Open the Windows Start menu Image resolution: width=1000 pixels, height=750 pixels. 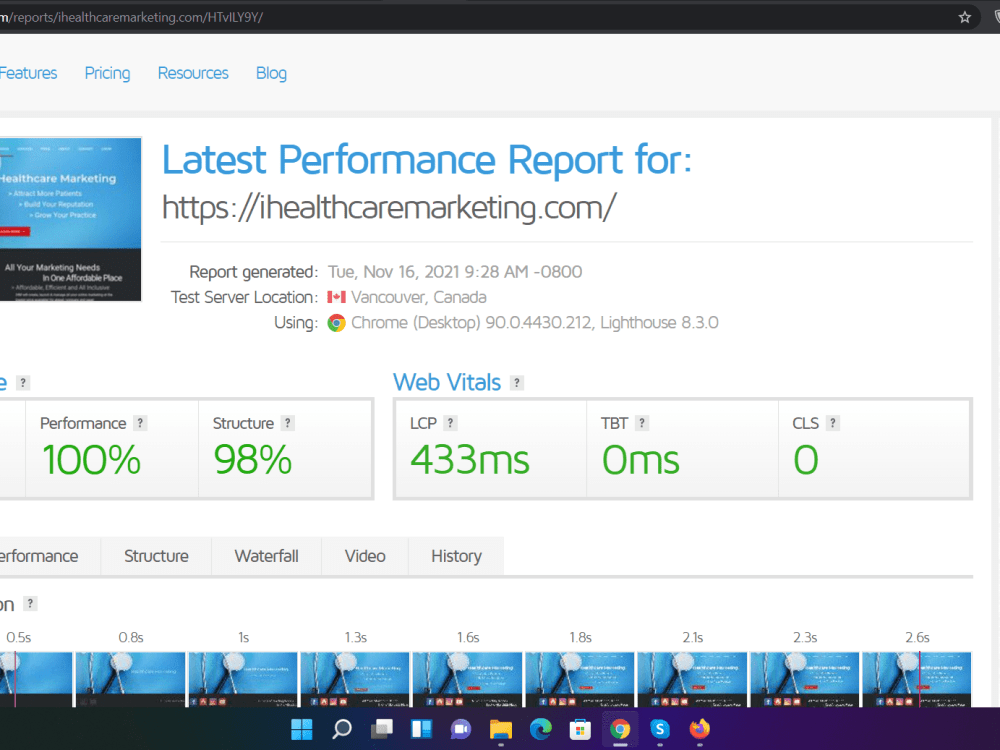302,728
